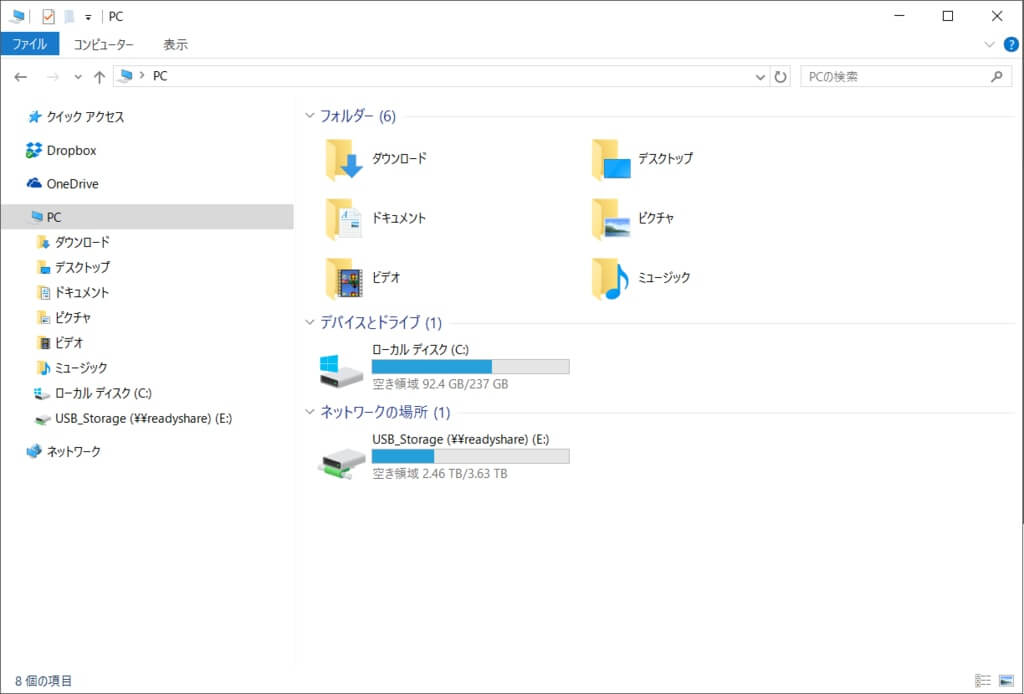Click the Properties checkmark icon in title bar
This screenshot has width=1024, height=694.
(48, 17)
